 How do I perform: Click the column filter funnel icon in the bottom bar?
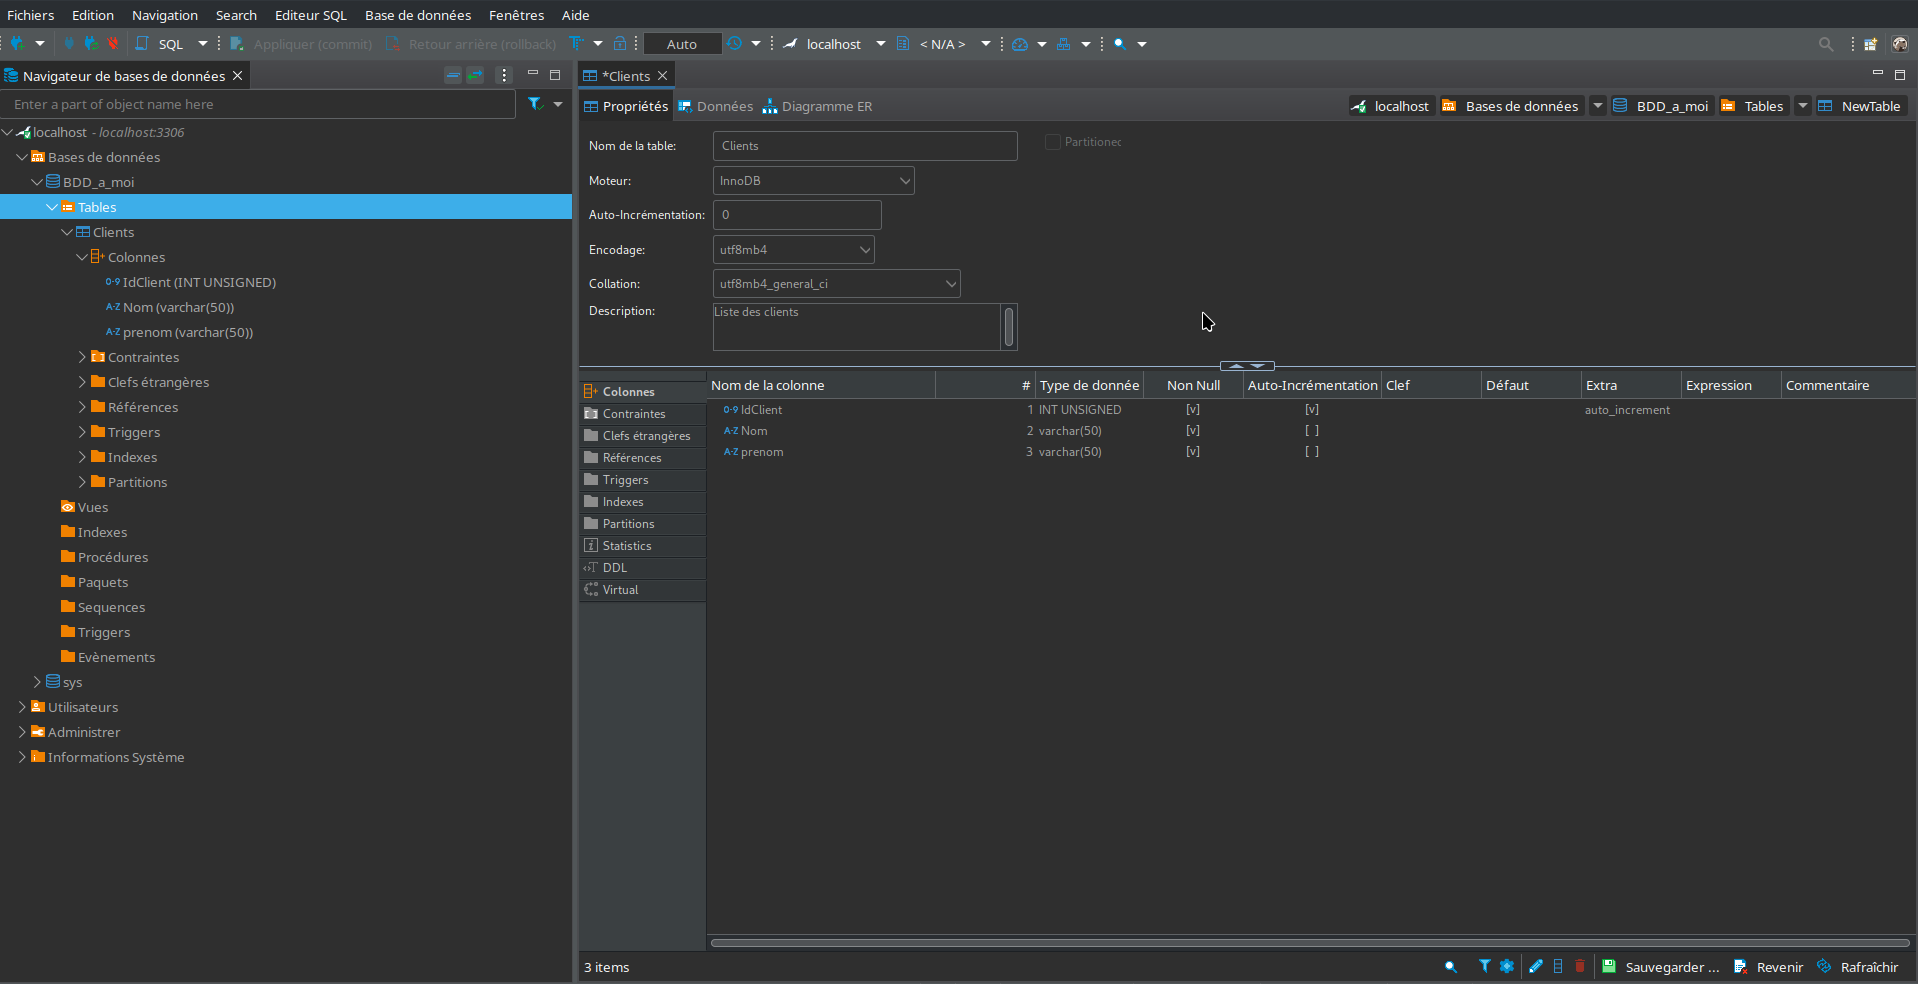point(1484,966)
